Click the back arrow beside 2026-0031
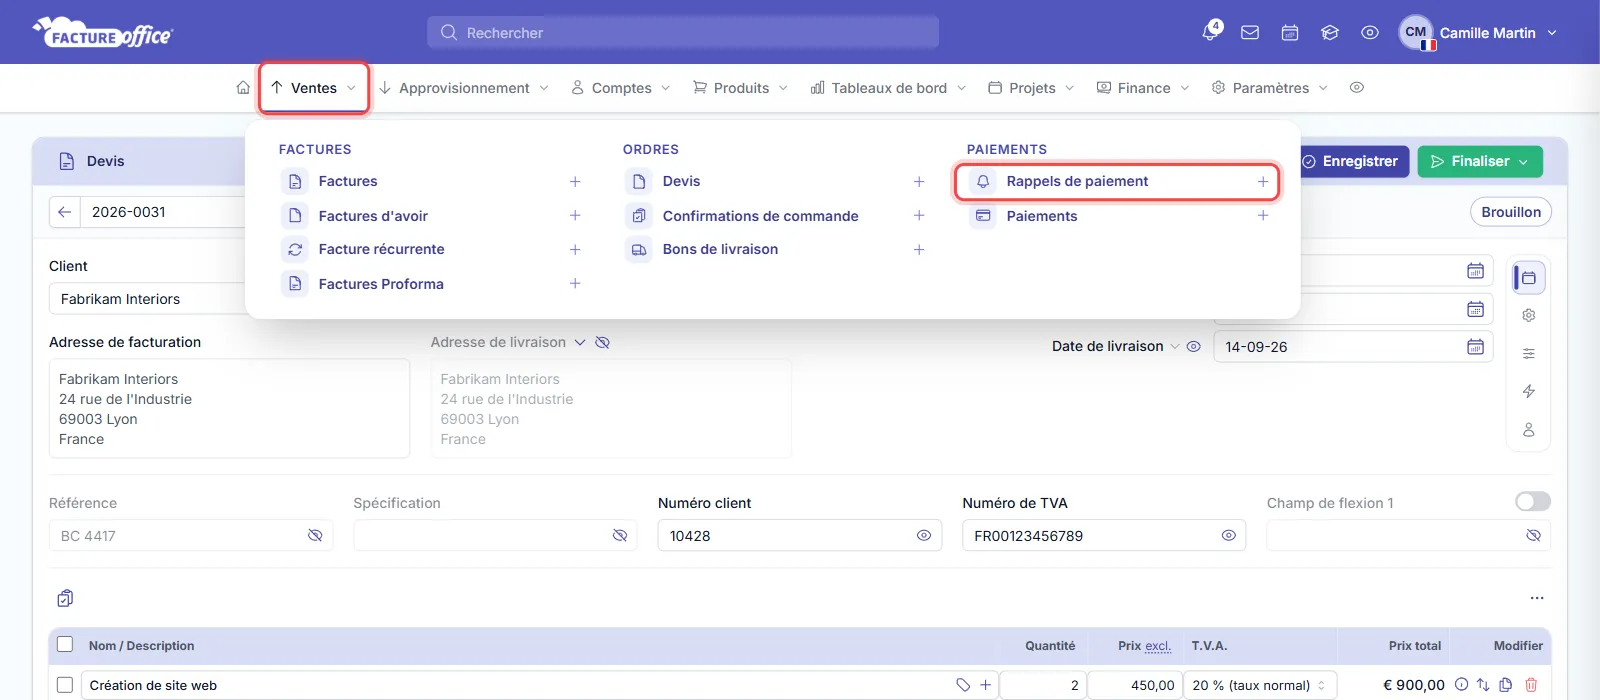The height and width of the screenshot is (700, 1600). [64, 212]
